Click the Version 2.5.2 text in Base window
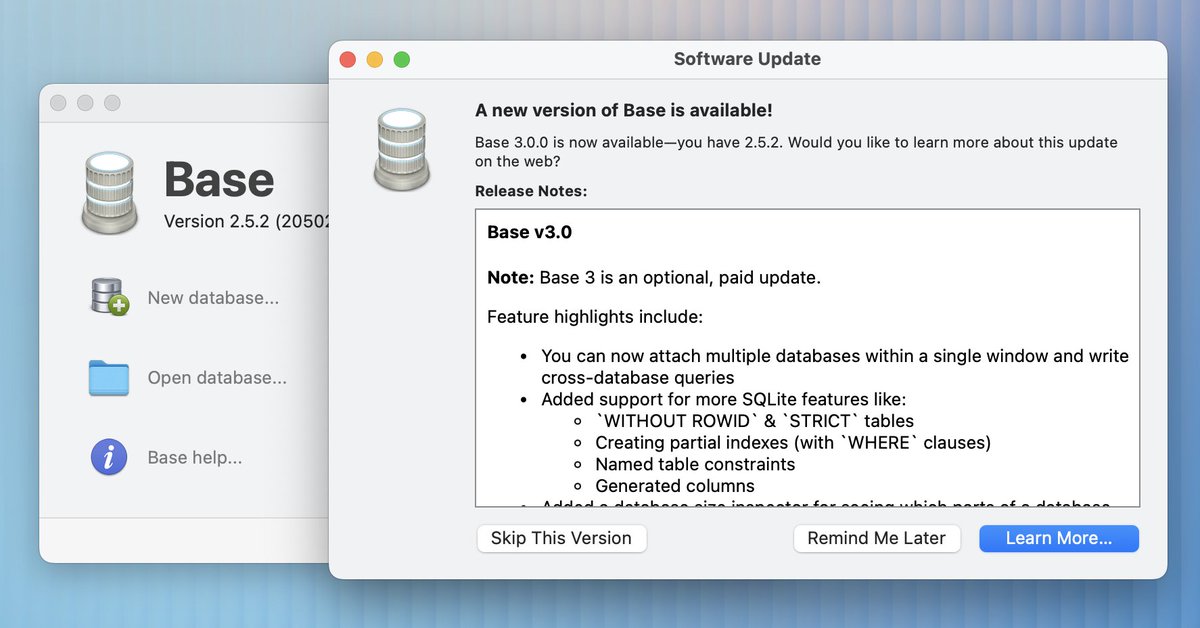Viewport: 1200px width, 628px height. [x=246, y=221]
